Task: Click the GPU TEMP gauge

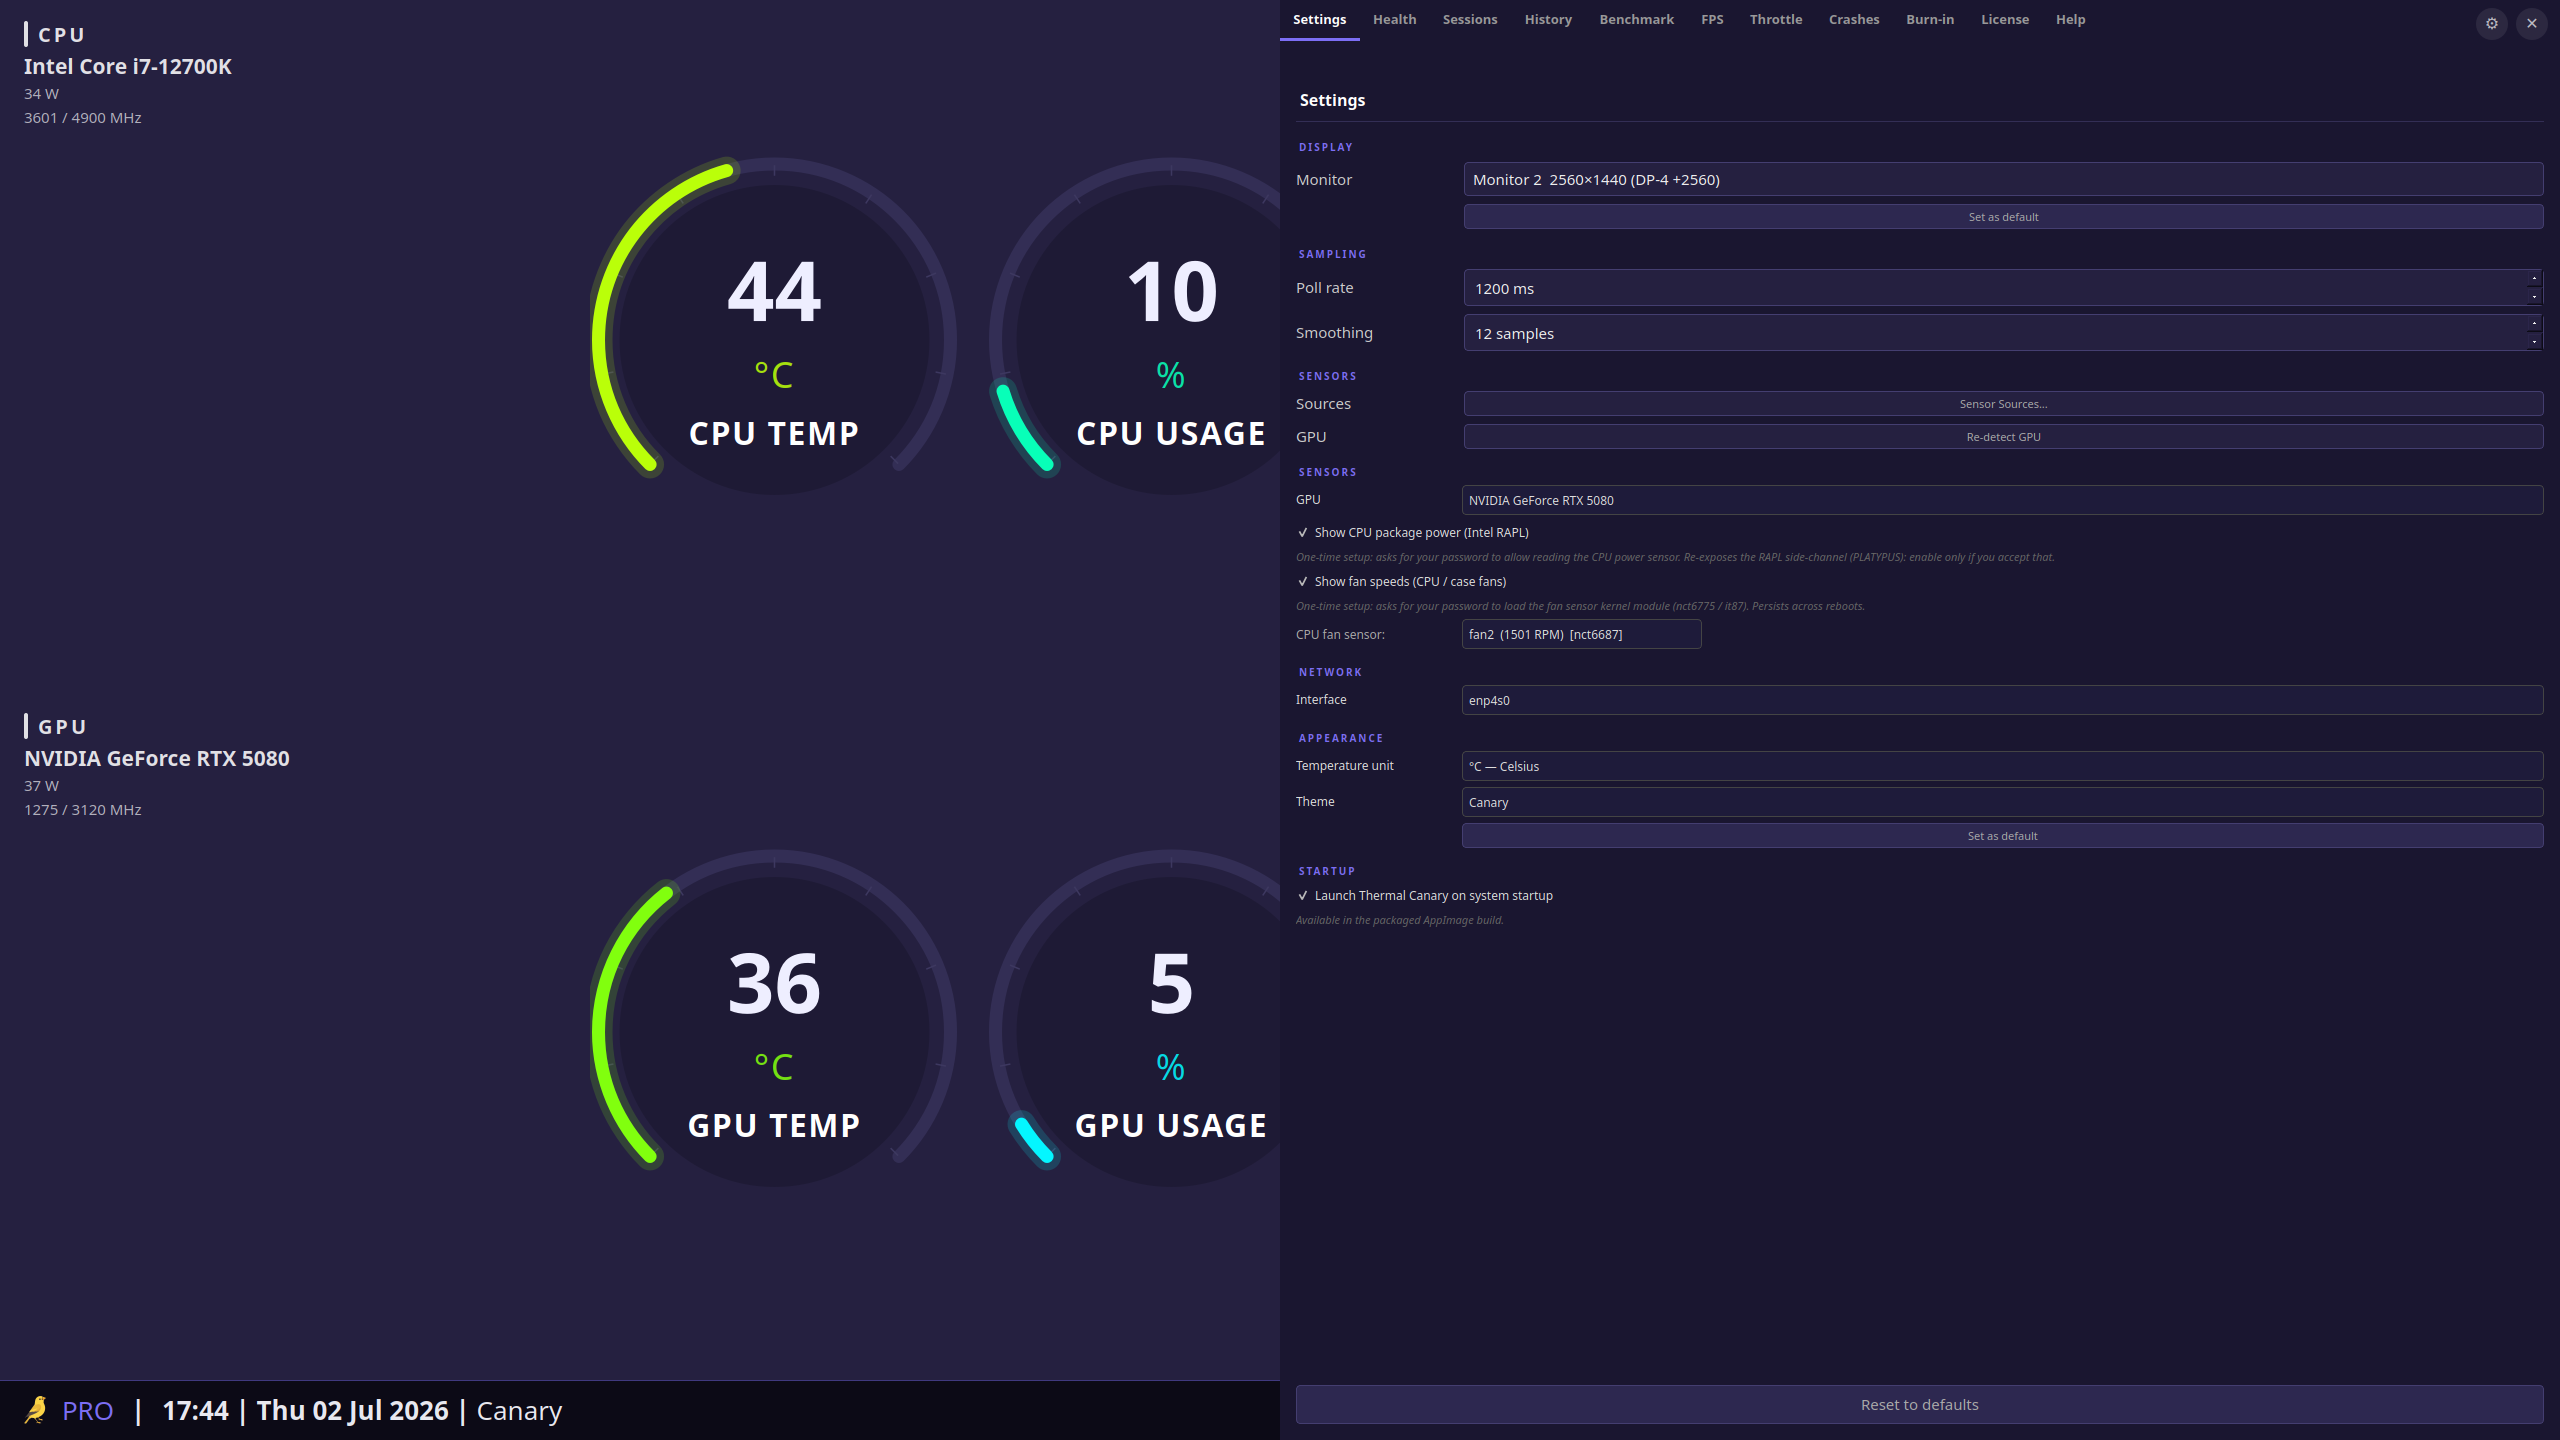Action: 774,1018
